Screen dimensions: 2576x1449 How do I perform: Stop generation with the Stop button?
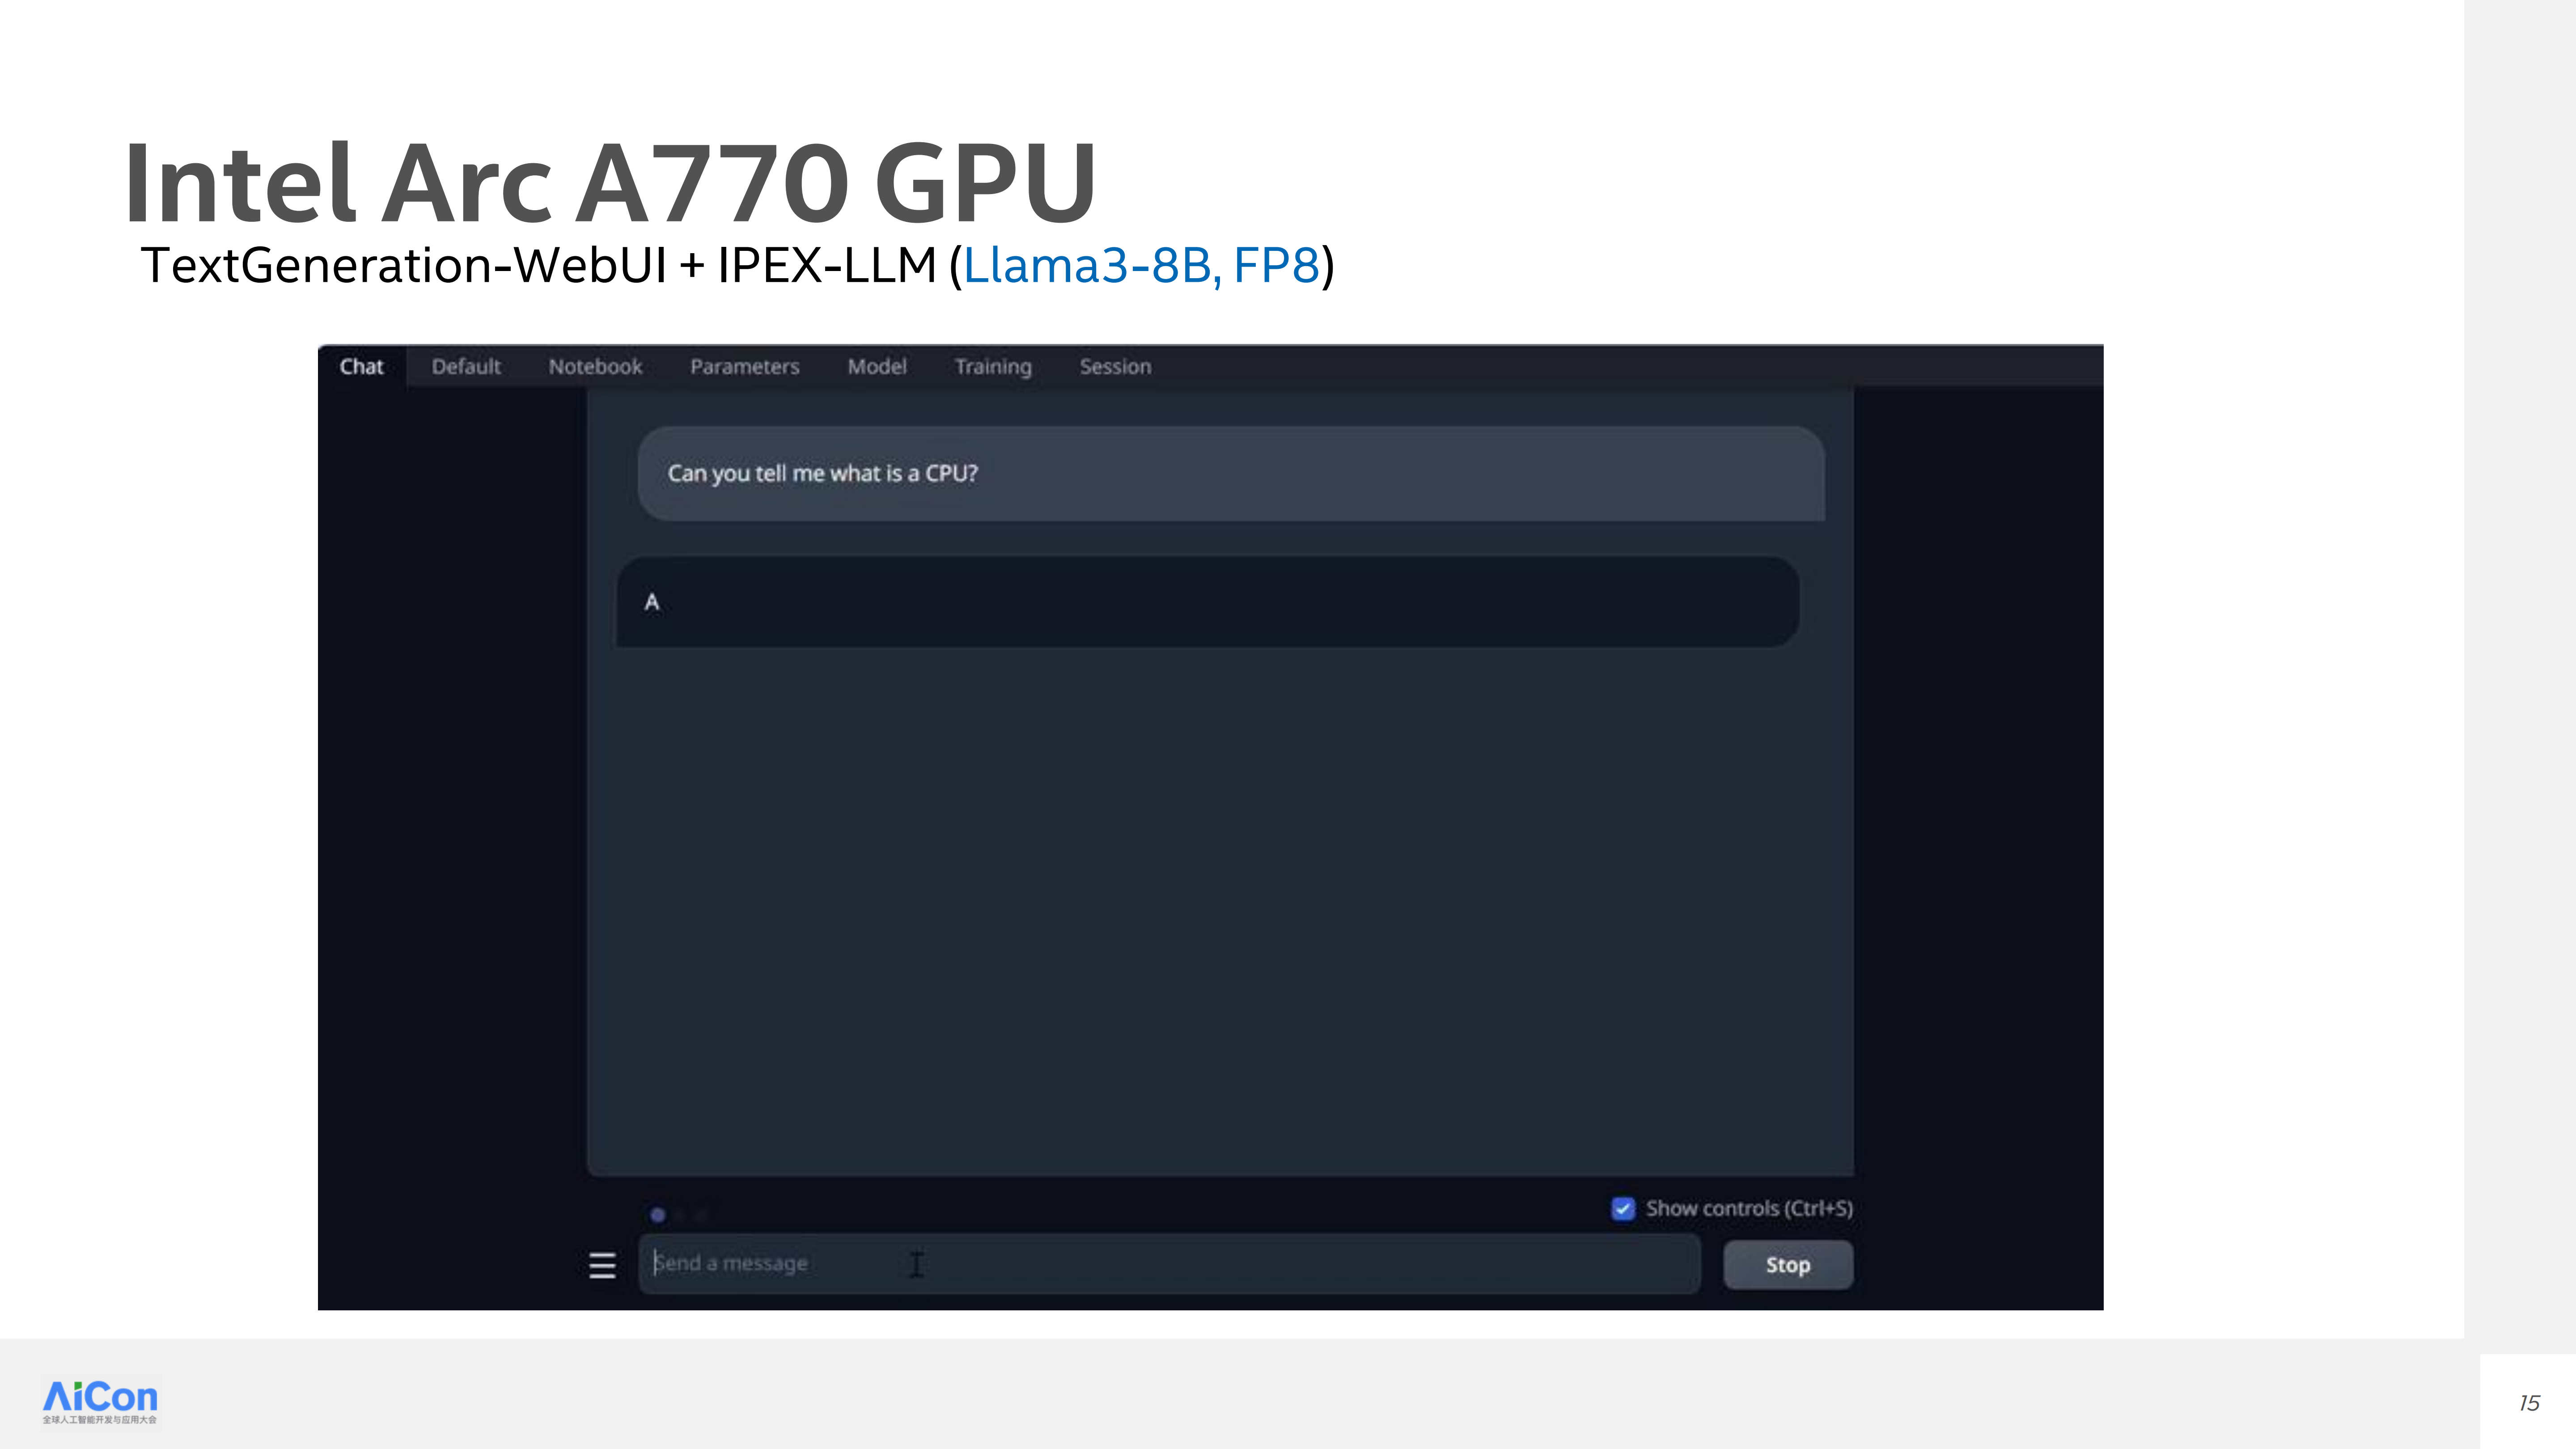click(x=1788, y=1265)
